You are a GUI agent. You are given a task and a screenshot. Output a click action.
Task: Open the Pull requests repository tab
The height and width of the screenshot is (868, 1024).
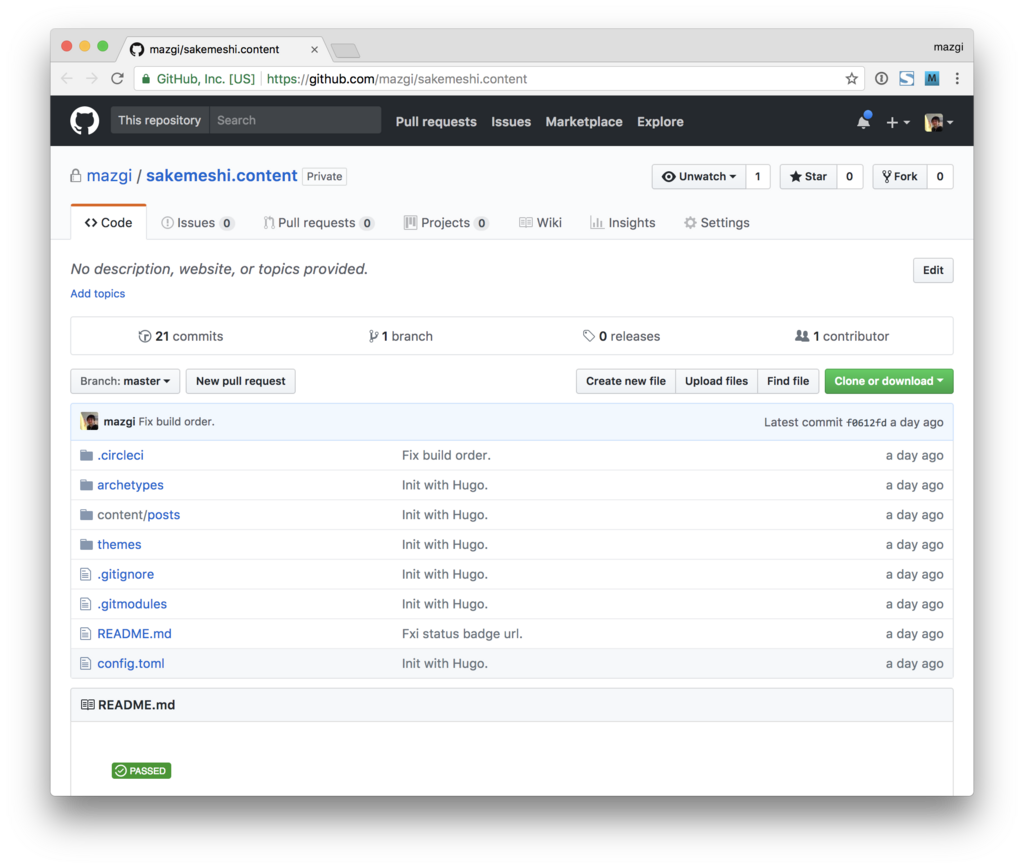click(x=318, y=223)
